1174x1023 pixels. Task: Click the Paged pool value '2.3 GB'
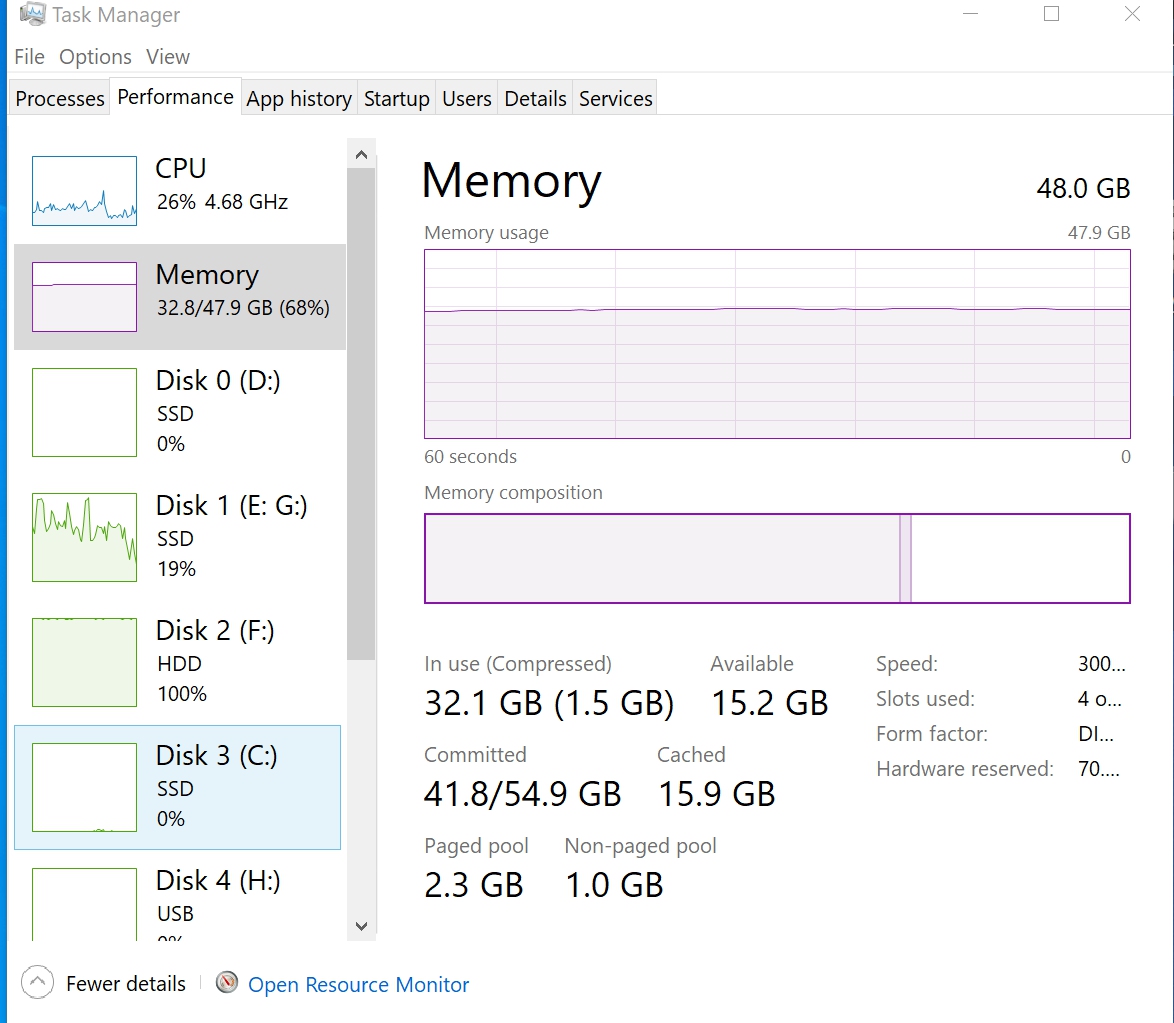coord(473,885)
